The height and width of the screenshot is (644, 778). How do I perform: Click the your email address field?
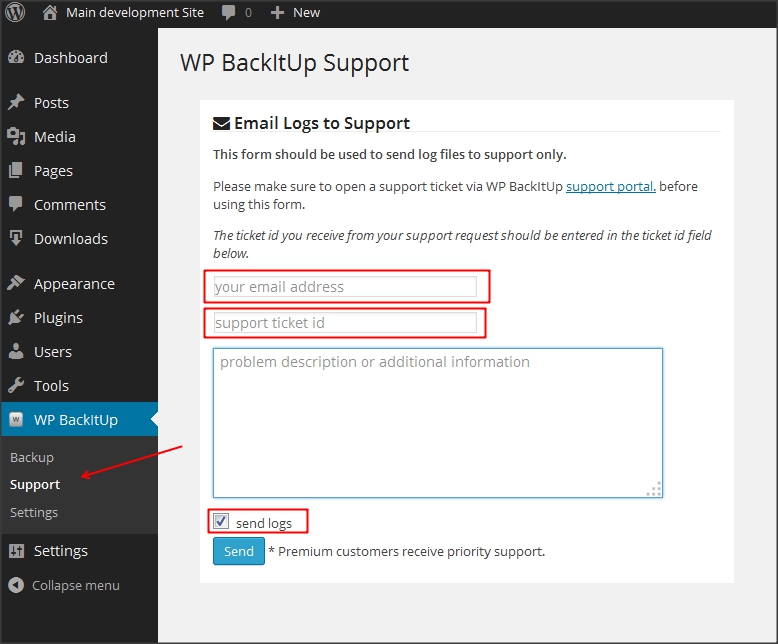pyautogui.click(x=345, y=287)
